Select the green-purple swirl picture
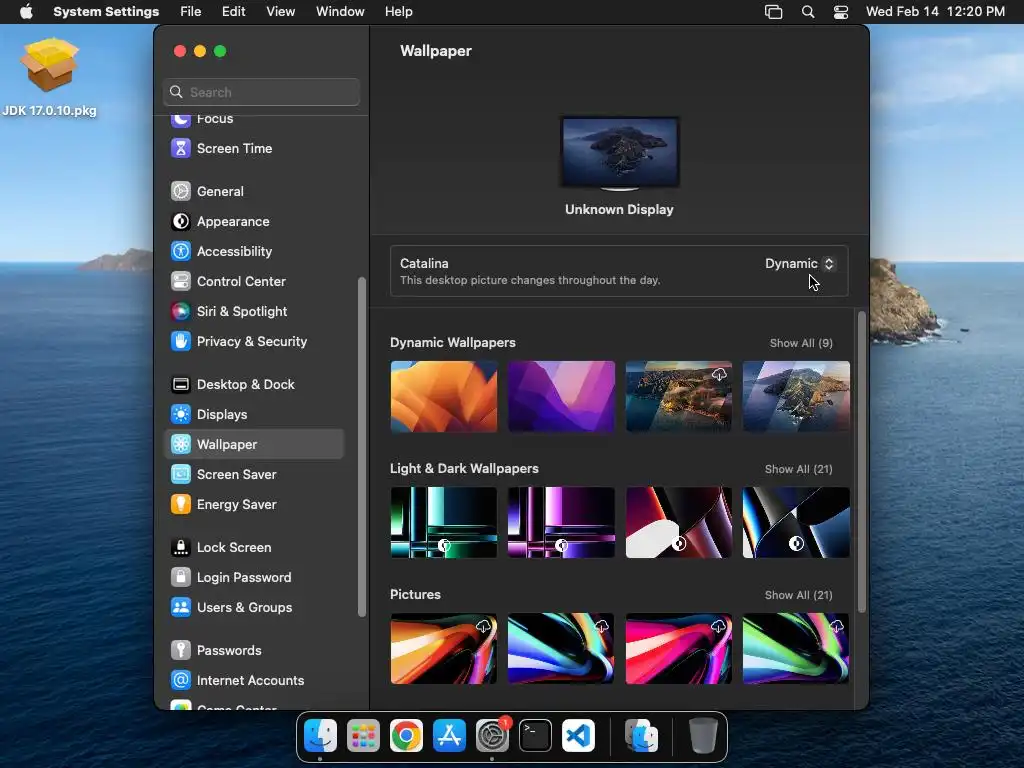This screenshot has height=768, width=1024. pos(796,648)
